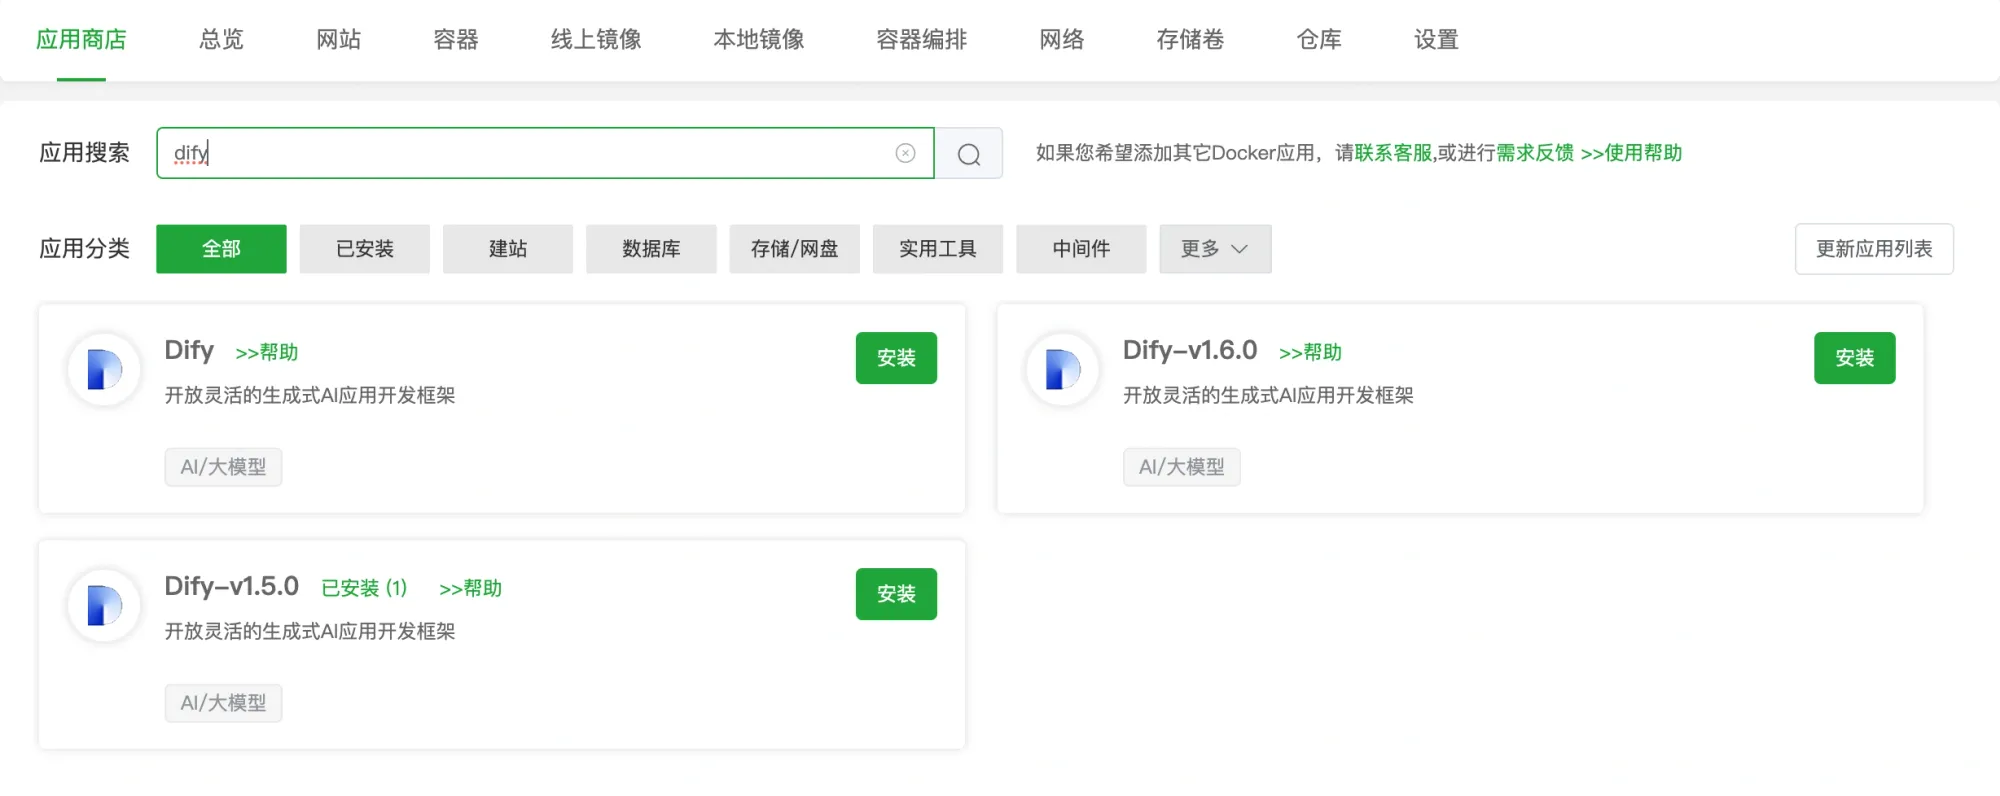Switch to the 应用商店 tab
The height and width of the screenshot is (796, 2000).
coord(81,40)
